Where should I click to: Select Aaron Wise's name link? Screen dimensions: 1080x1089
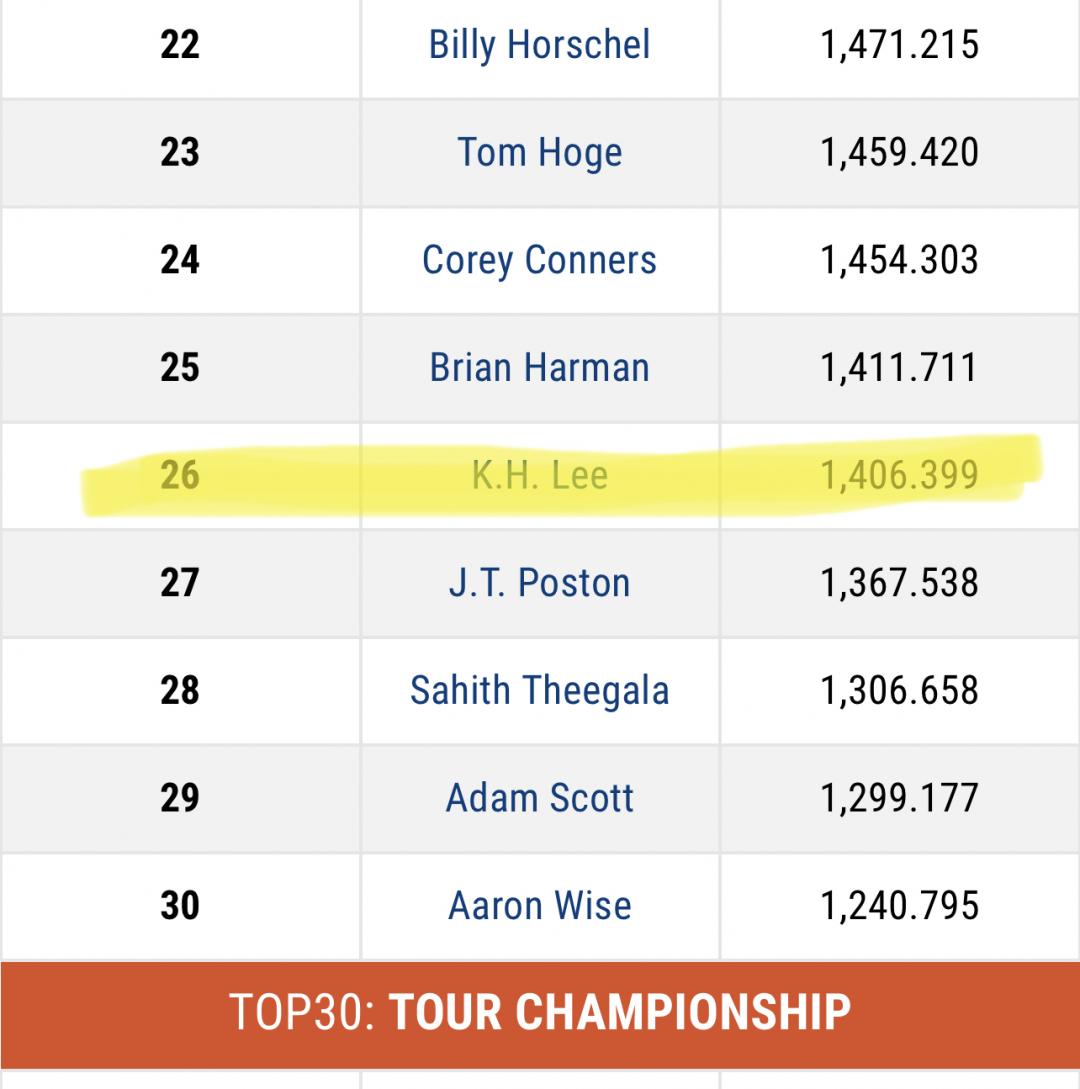click(x=539, y=905)
